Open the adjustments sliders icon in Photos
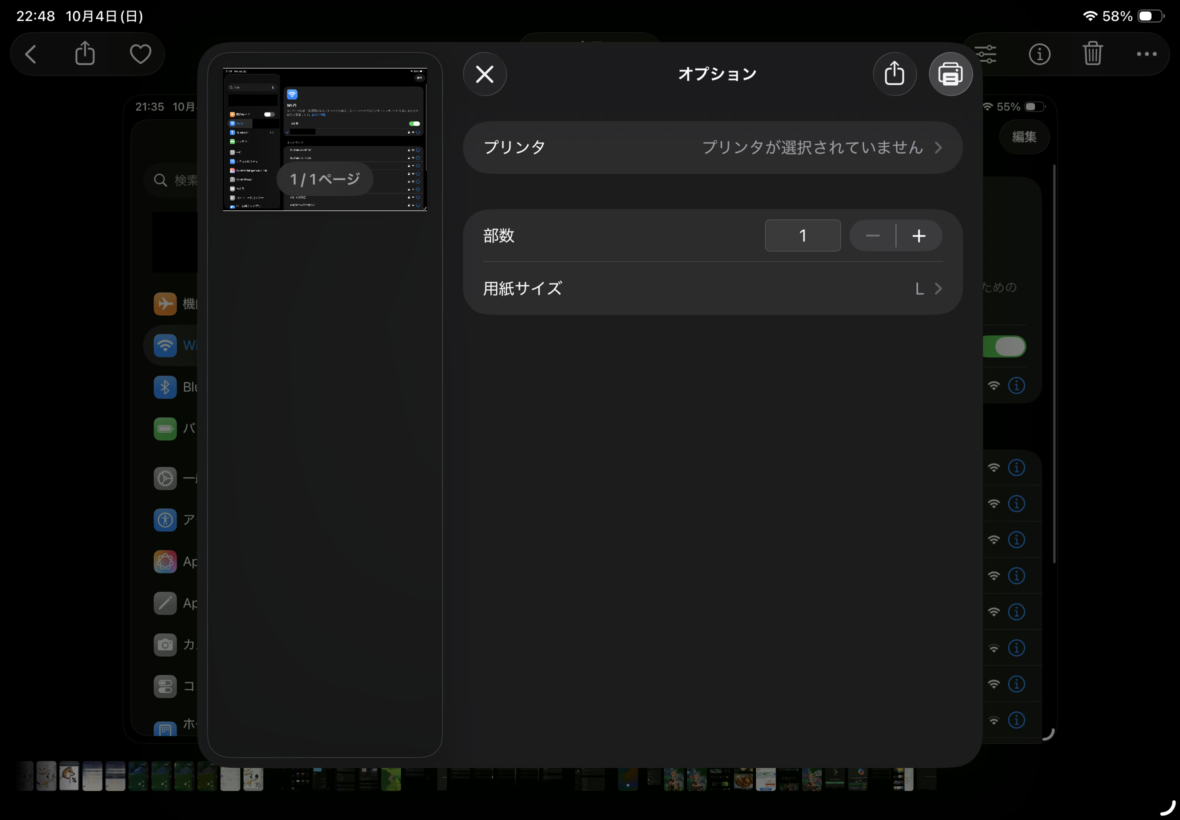 click(986, 54)
